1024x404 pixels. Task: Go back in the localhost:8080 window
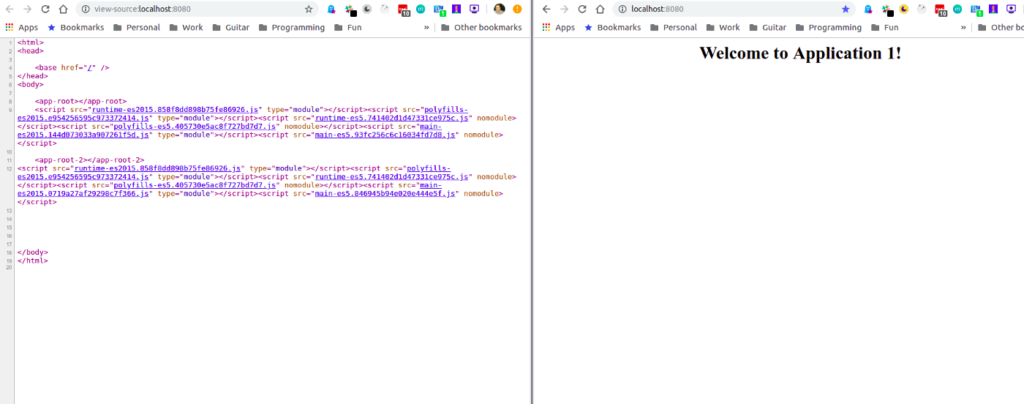point(546,9)
